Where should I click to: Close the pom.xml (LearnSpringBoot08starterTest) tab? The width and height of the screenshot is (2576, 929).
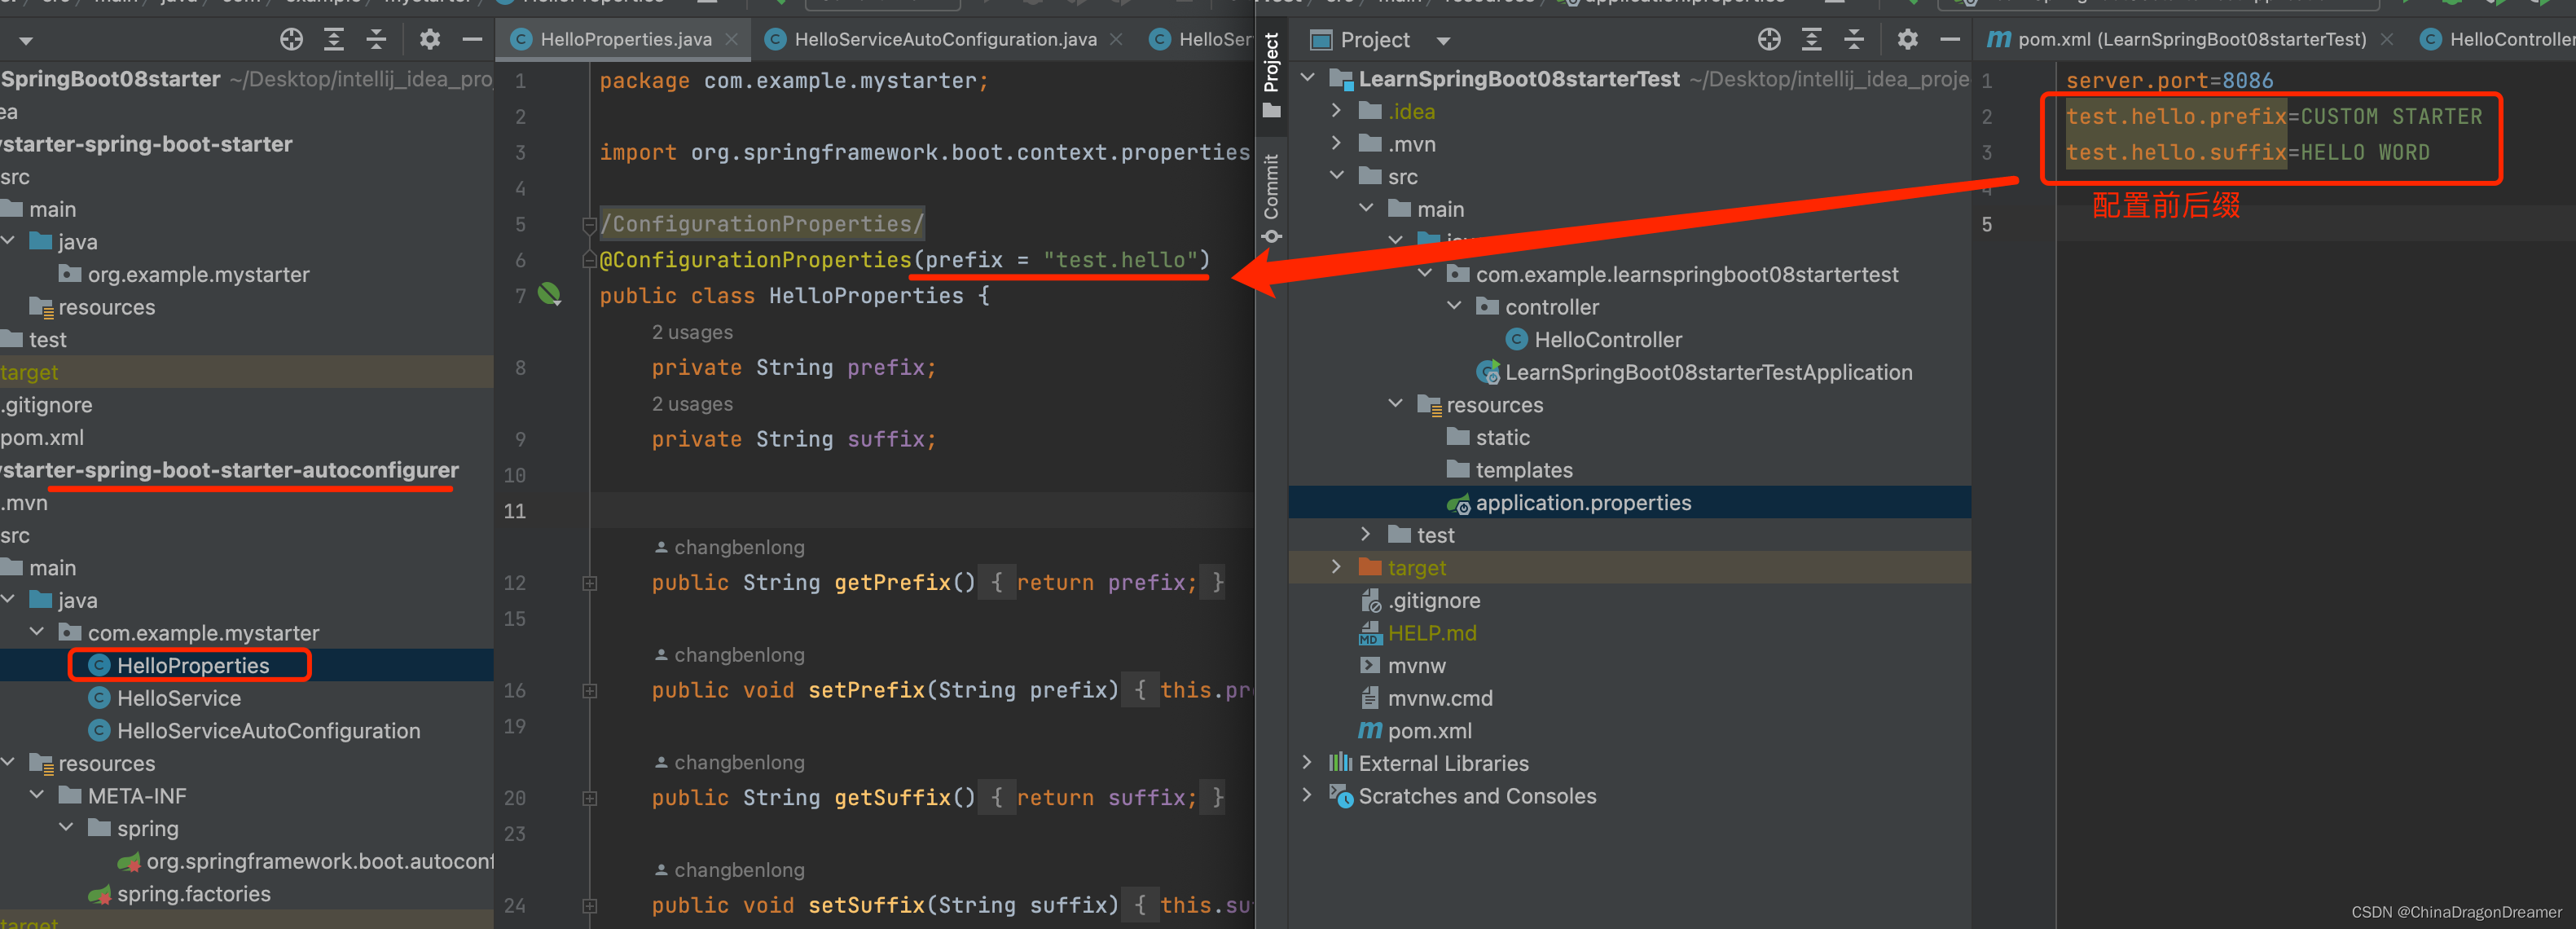2387,39
